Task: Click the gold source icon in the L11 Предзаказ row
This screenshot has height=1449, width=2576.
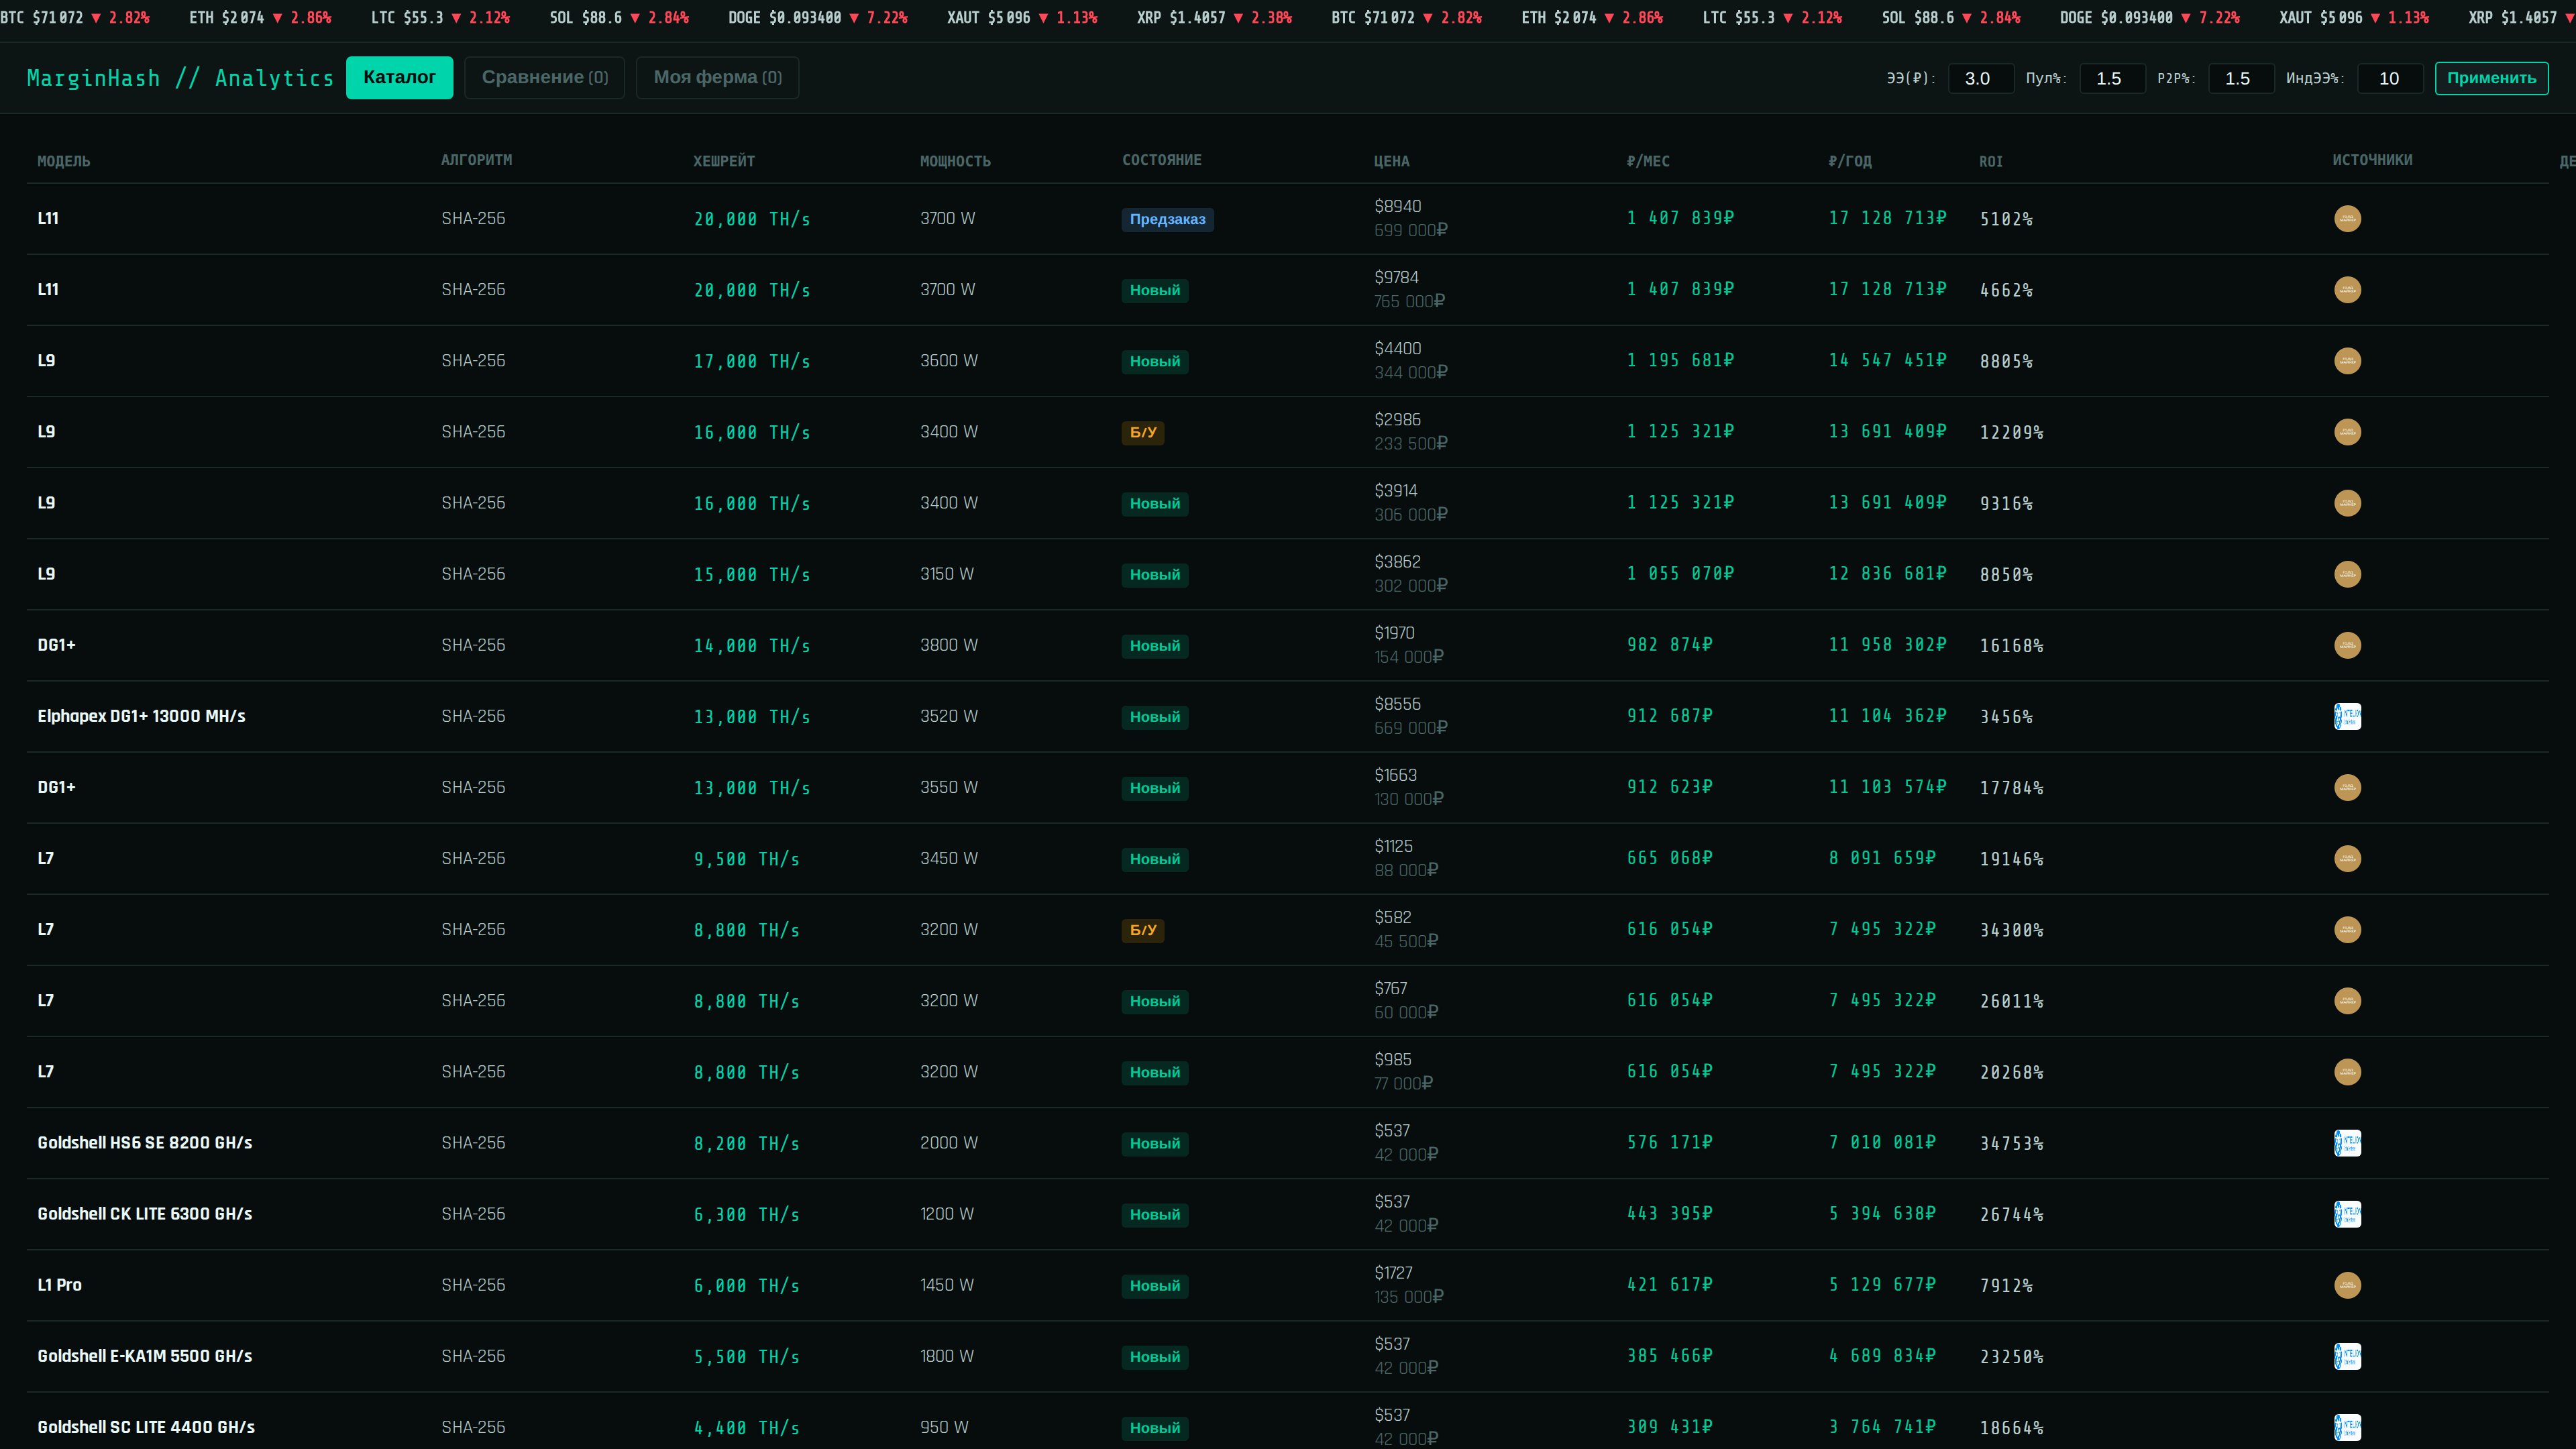Action: tap(2347, 218)
